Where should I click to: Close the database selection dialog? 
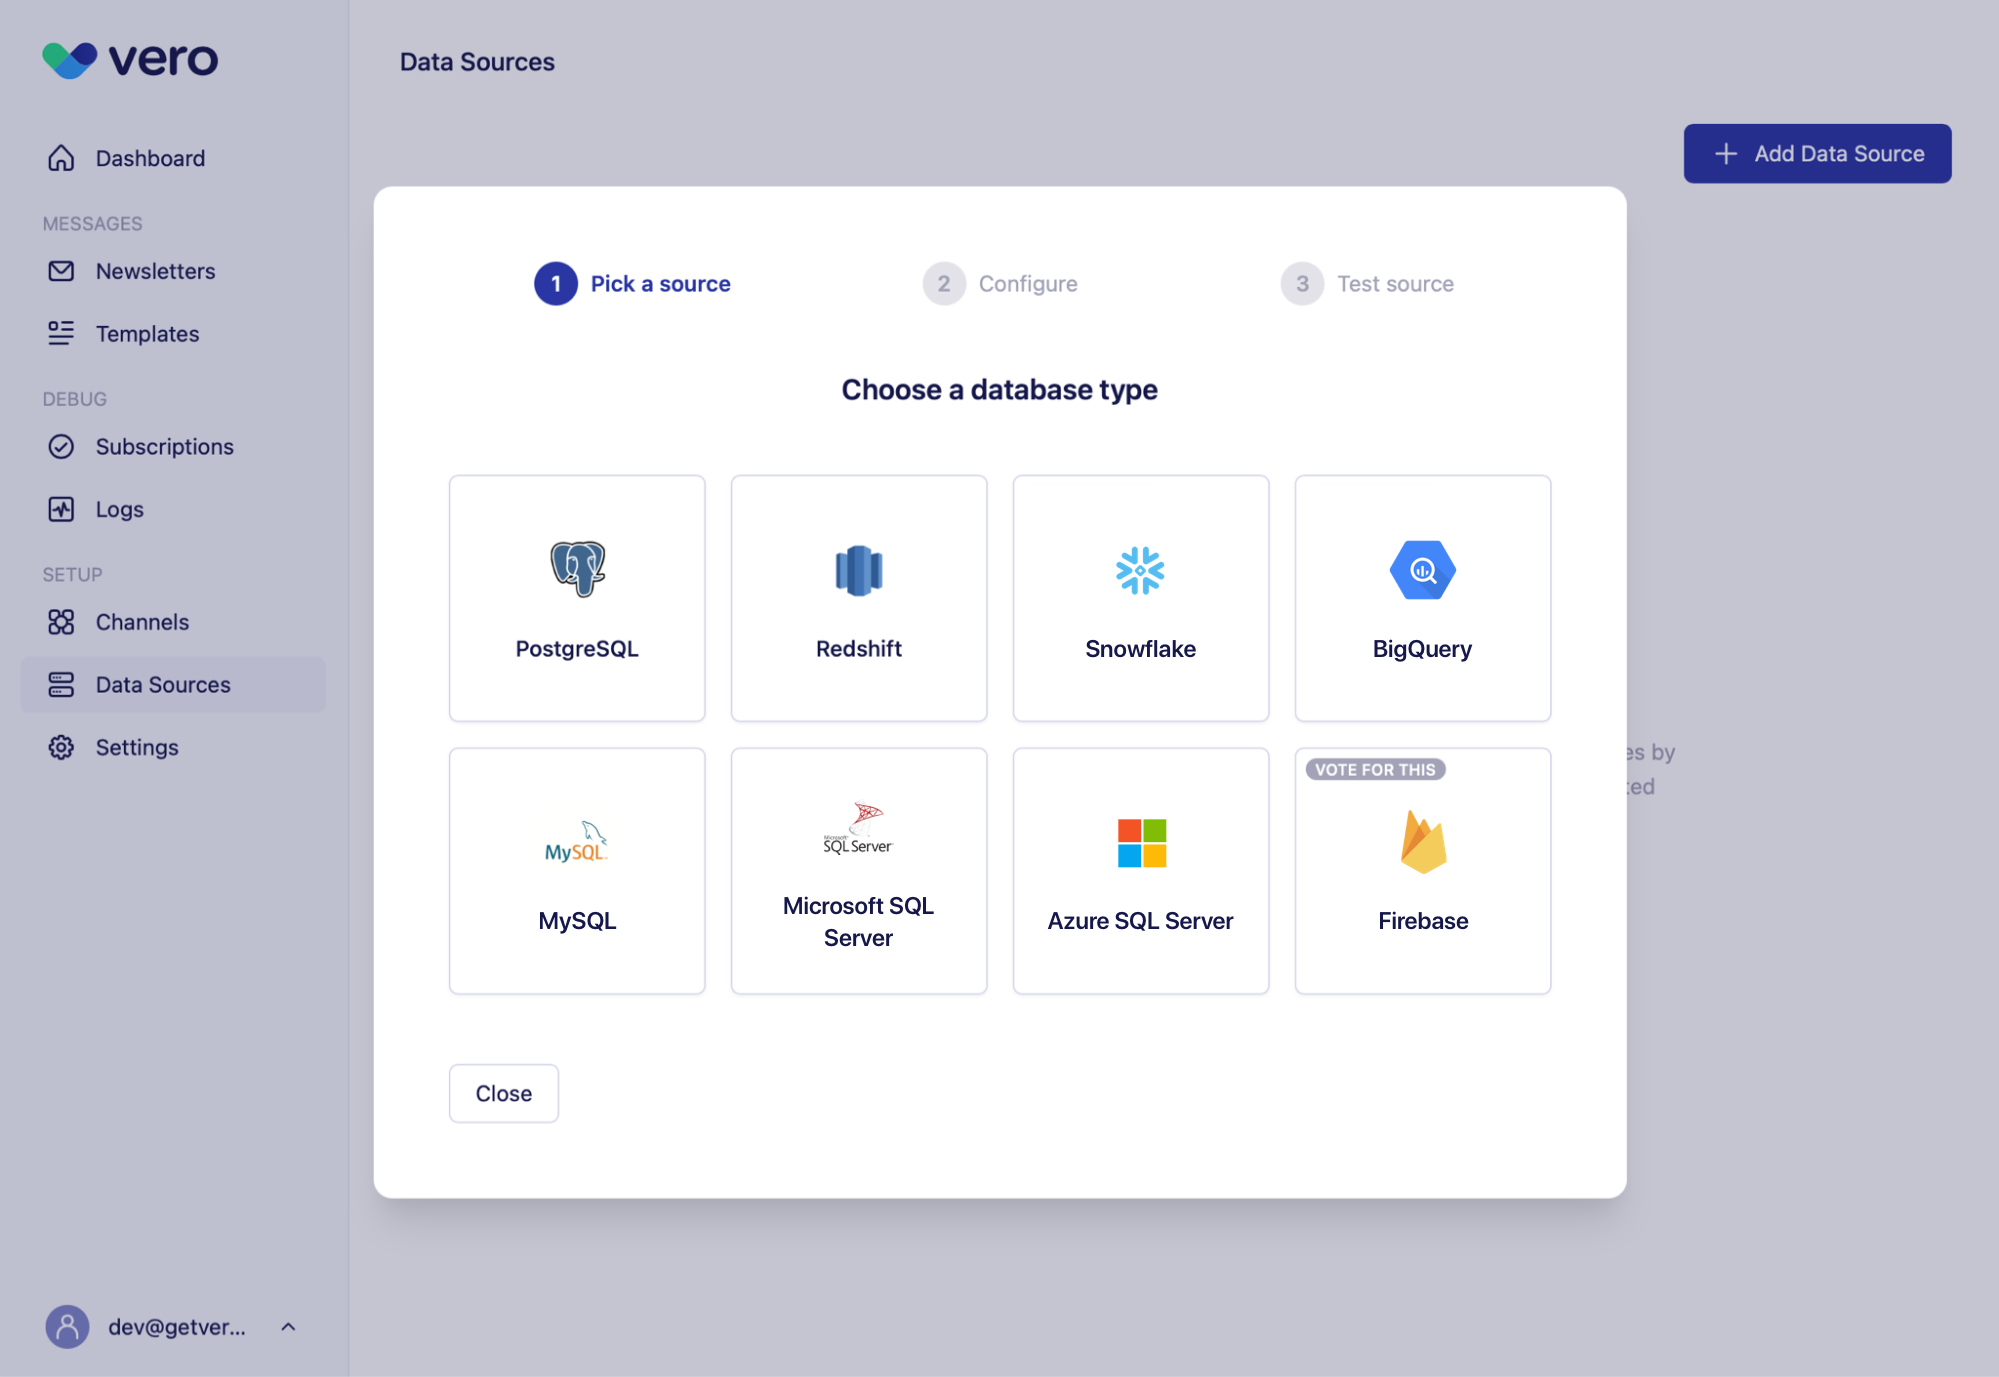(x=503, y=1093)
